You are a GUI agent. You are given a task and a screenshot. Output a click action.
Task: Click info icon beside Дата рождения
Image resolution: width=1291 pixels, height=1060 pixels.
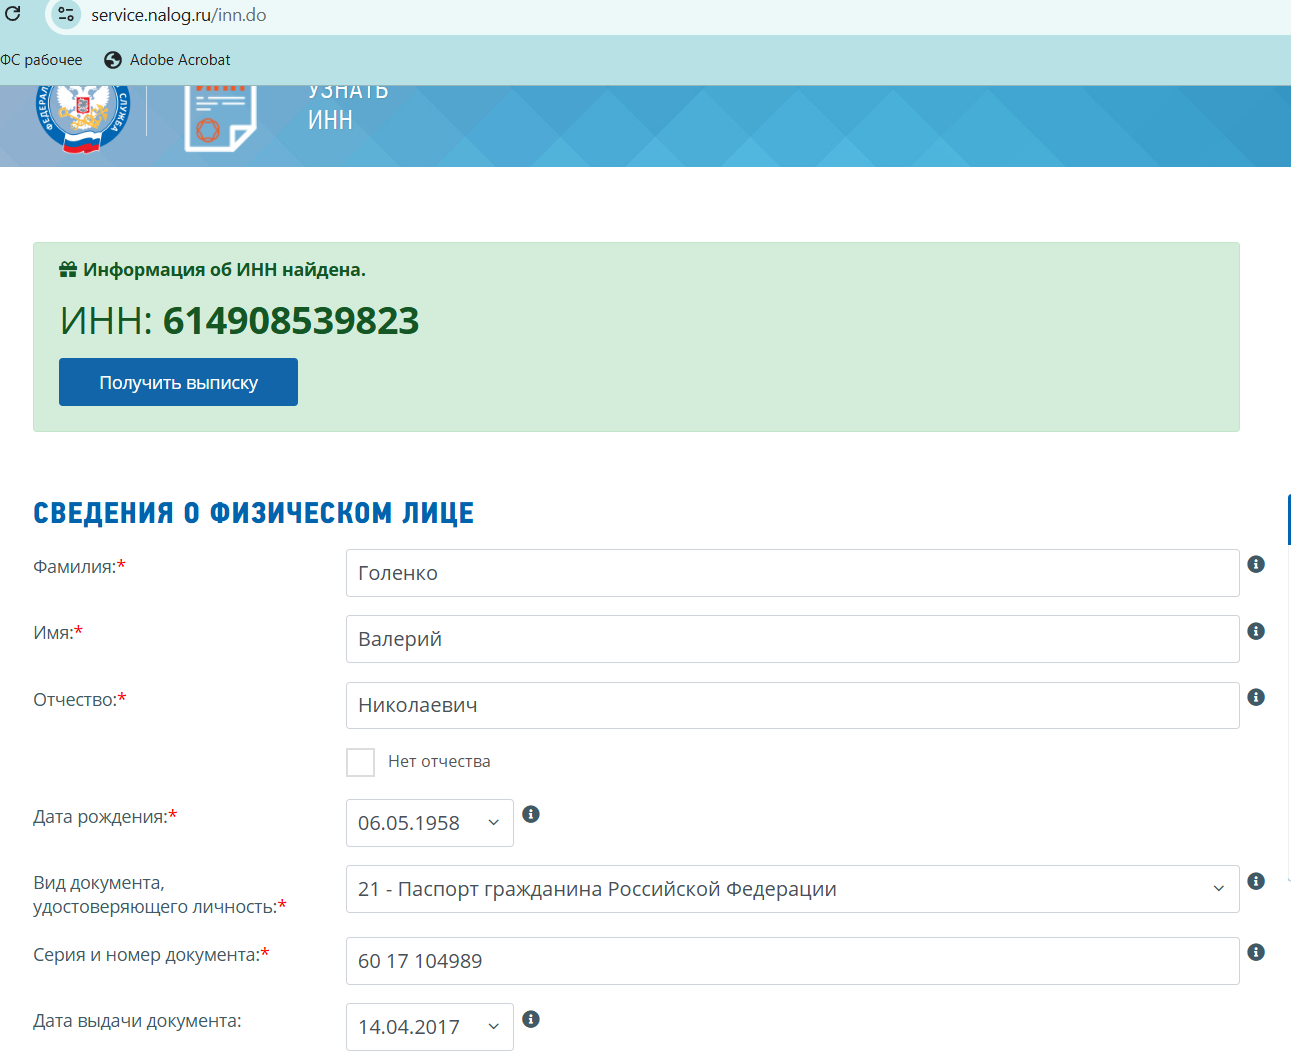531,814
